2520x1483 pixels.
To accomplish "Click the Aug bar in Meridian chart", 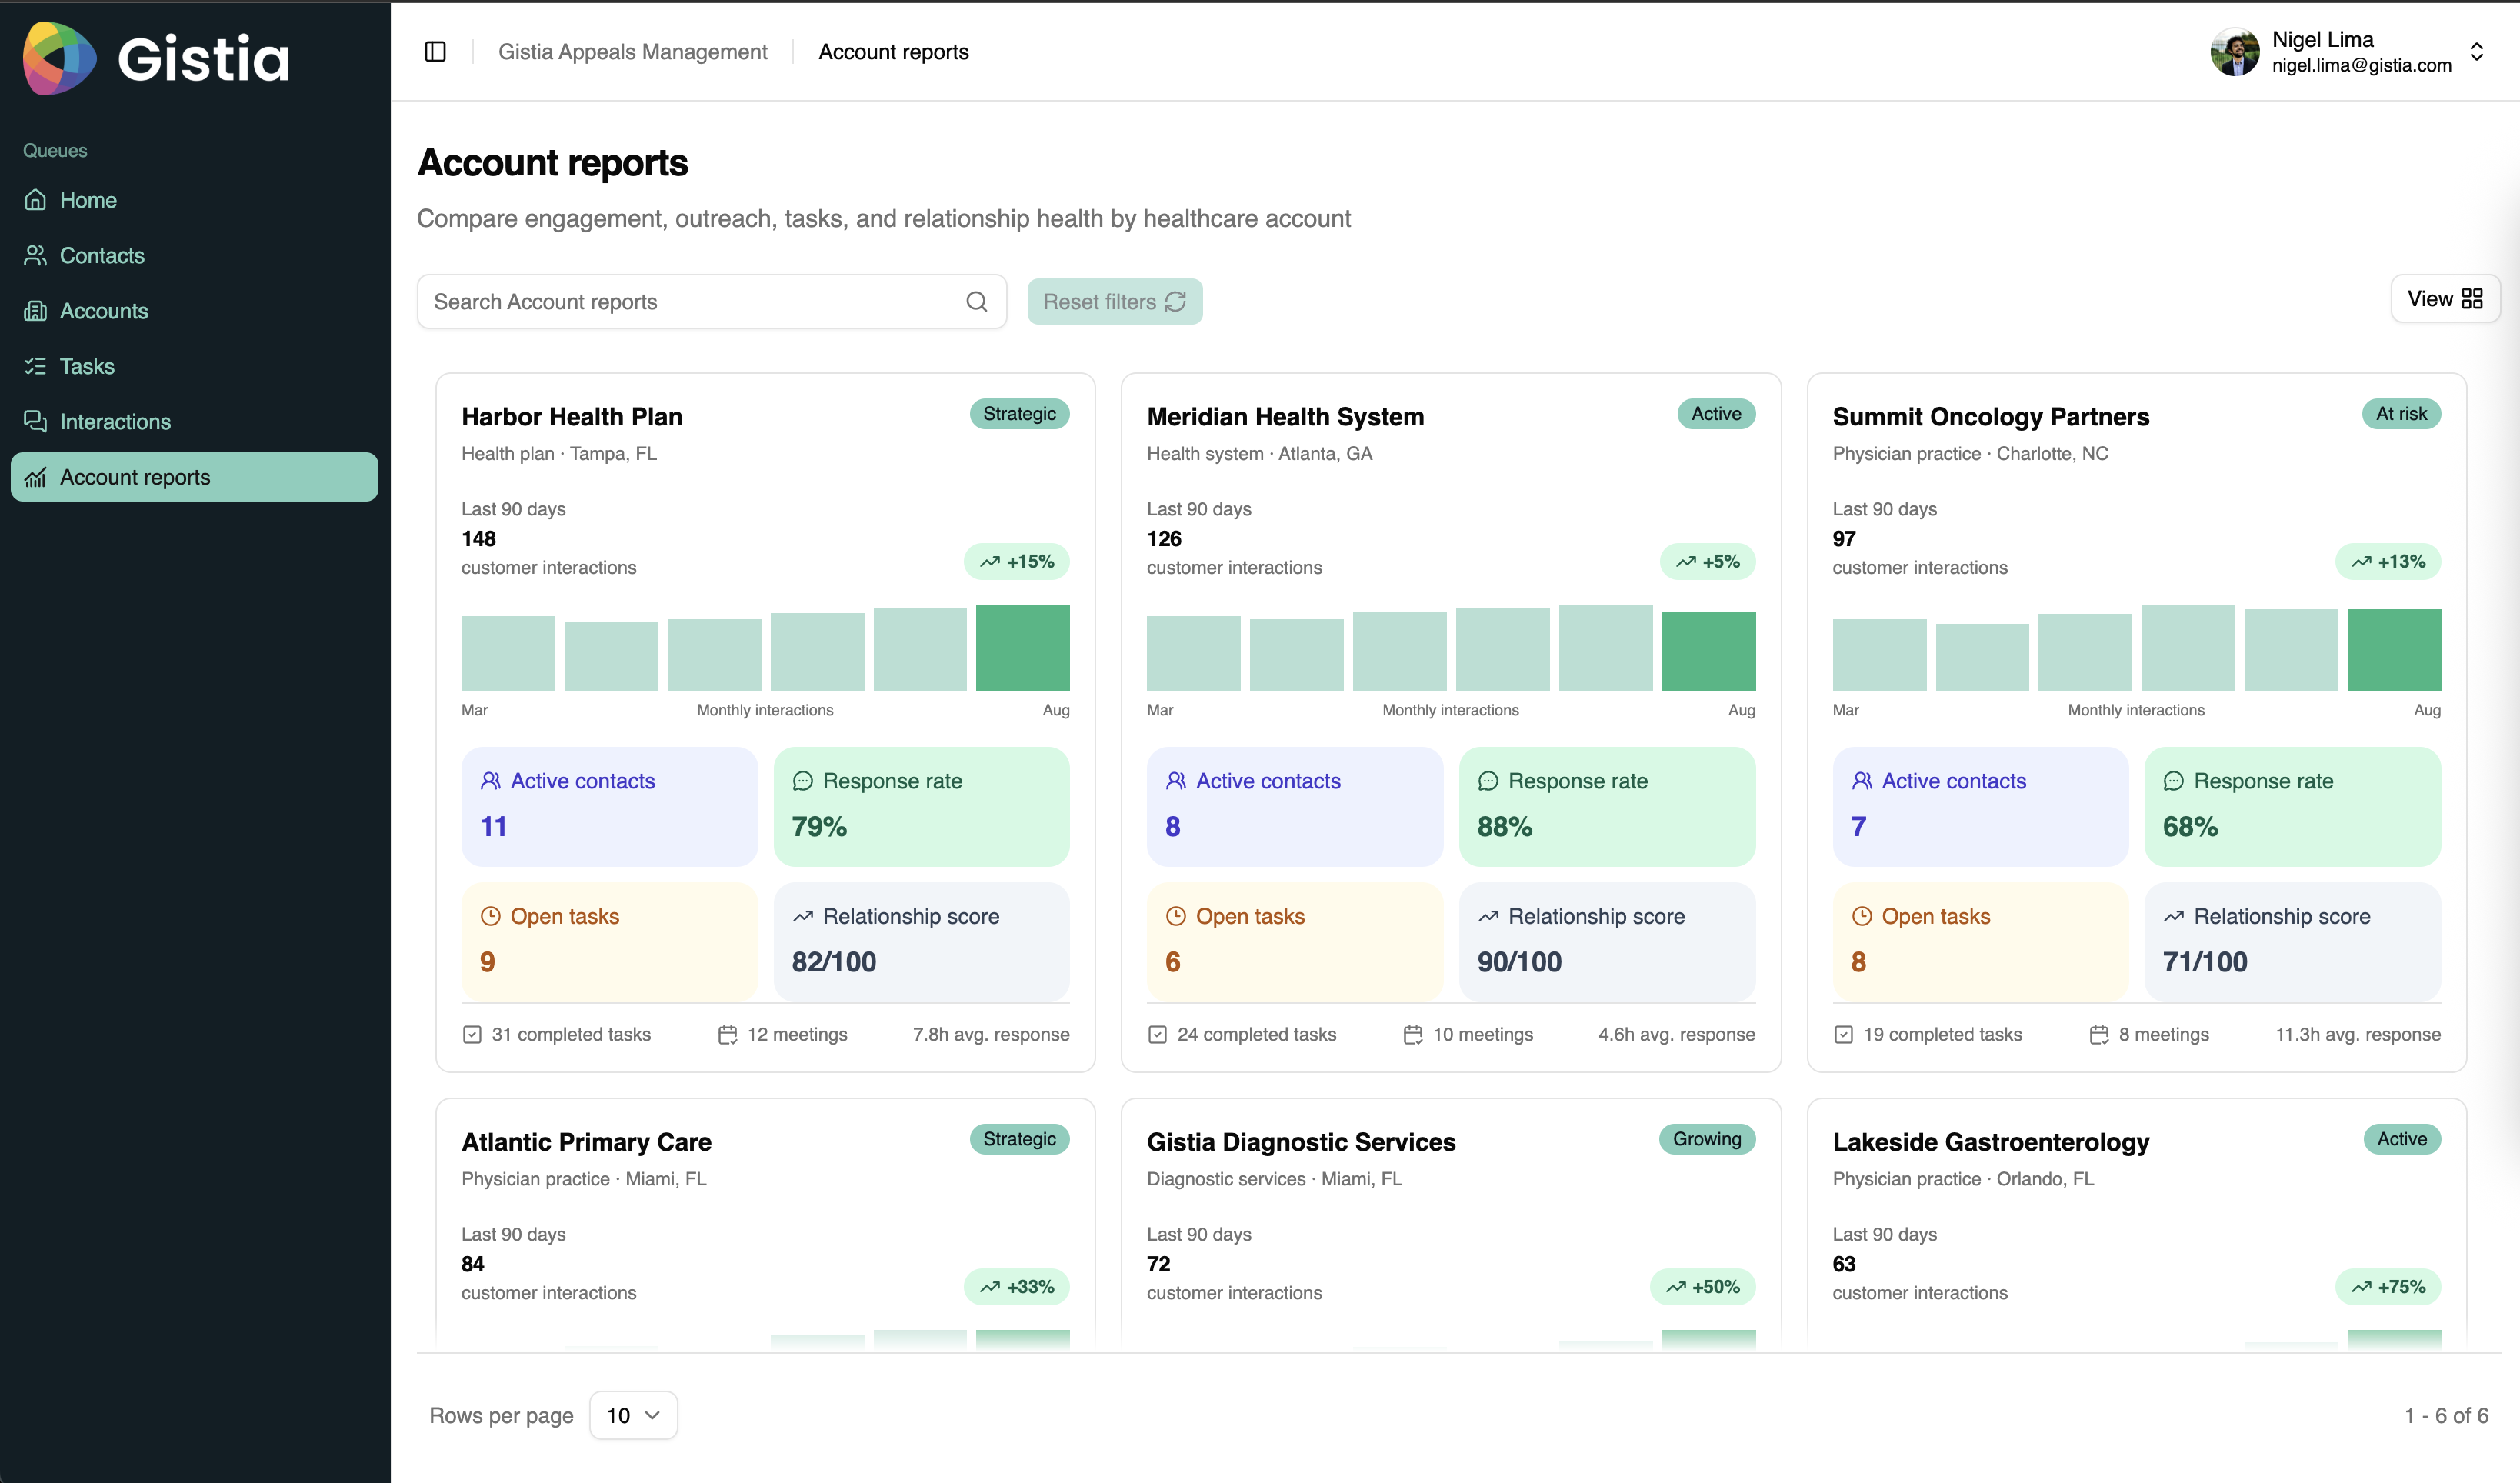I will click(x=1708, y=651).
